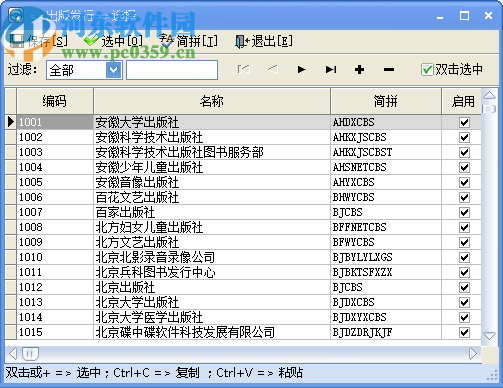
Task: Click horizontal scrollbar right arrow
Action: click(473, 354)
